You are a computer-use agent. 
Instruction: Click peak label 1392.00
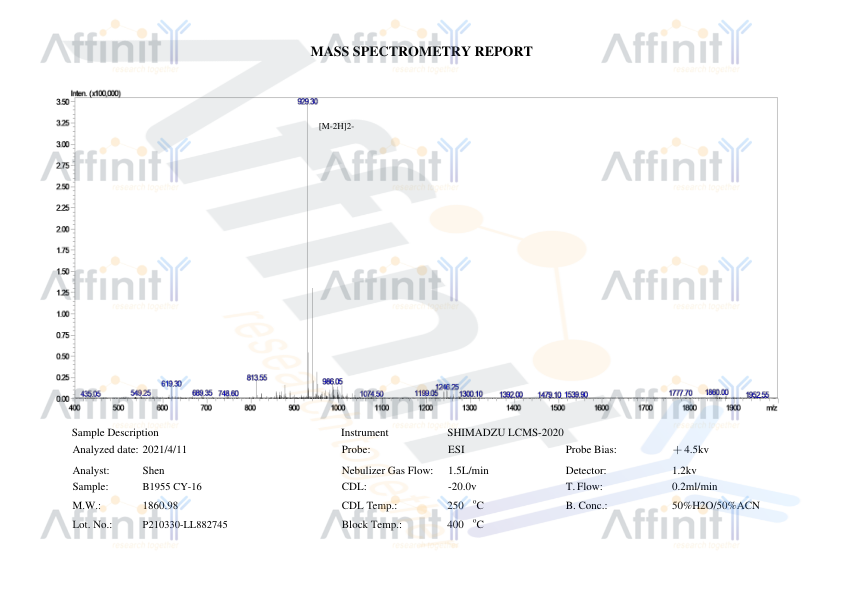click(511, 395)
